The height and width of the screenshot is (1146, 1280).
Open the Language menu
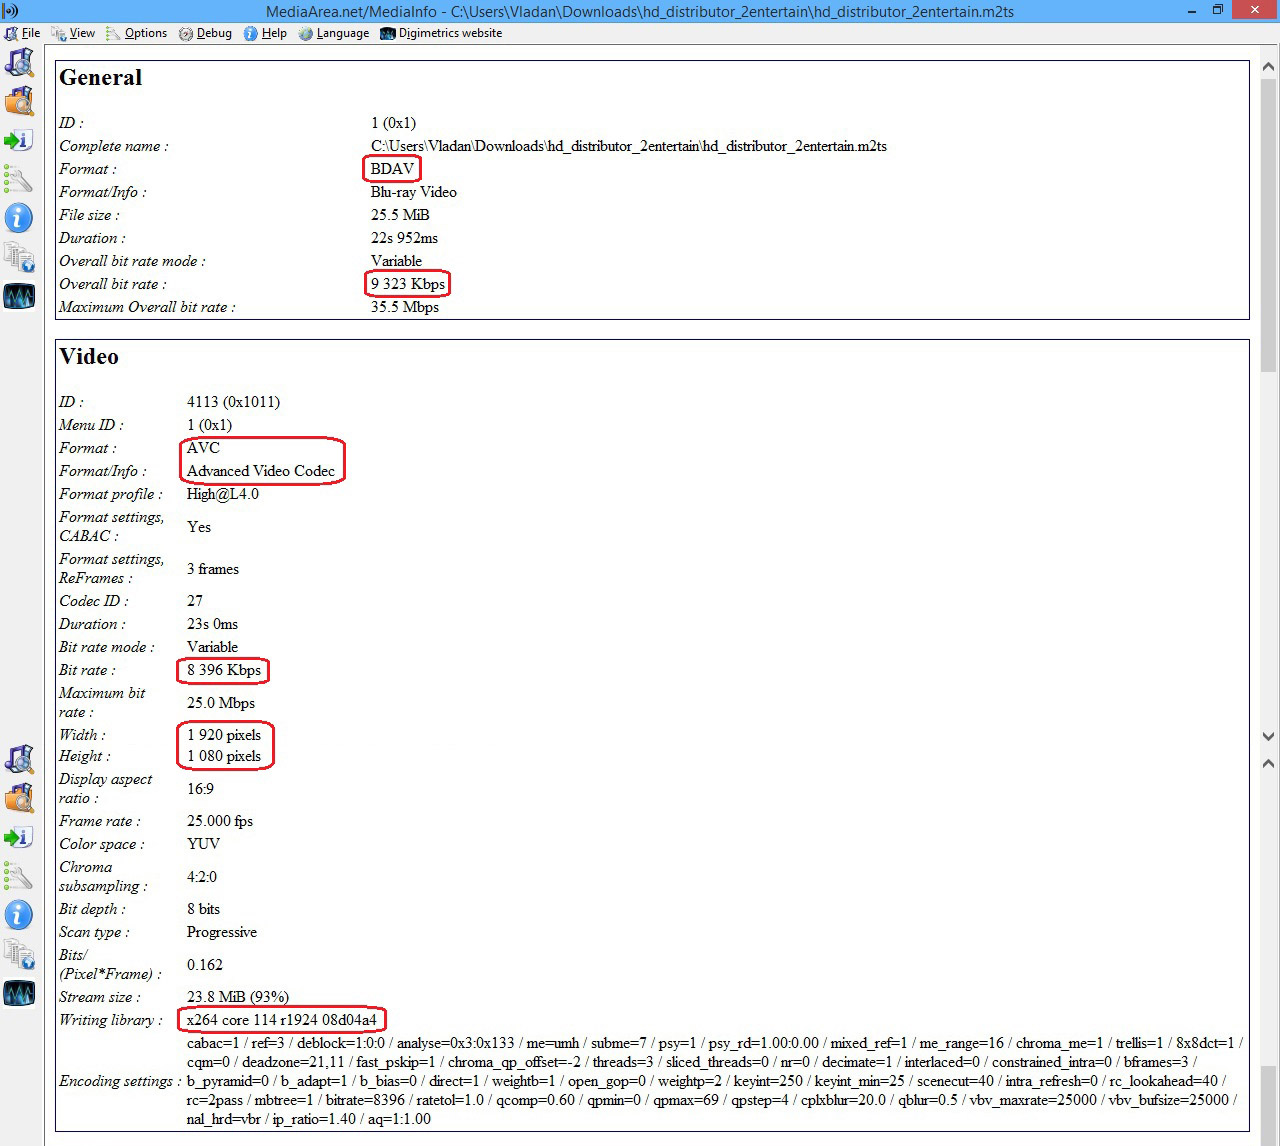click(x=334, y=33)
